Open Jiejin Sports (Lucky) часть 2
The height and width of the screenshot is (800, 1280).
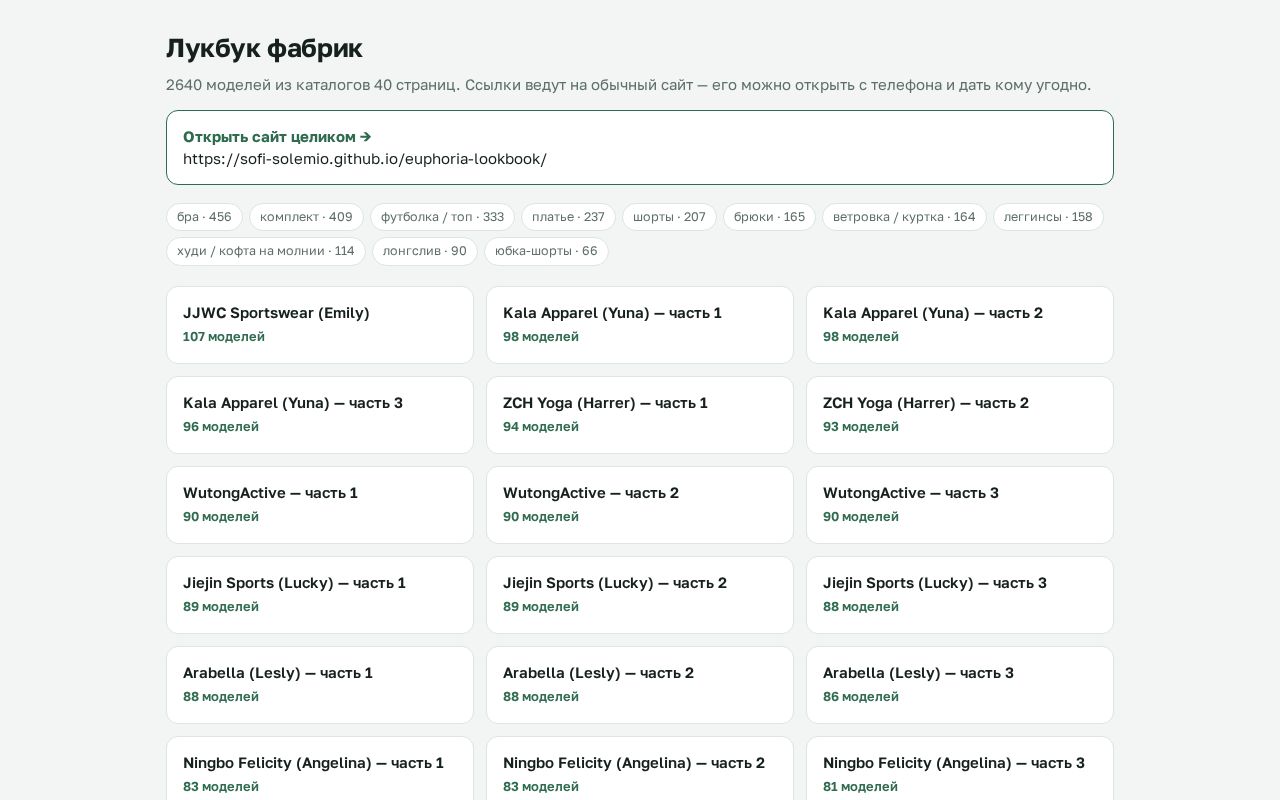click(x=640, y=595)
